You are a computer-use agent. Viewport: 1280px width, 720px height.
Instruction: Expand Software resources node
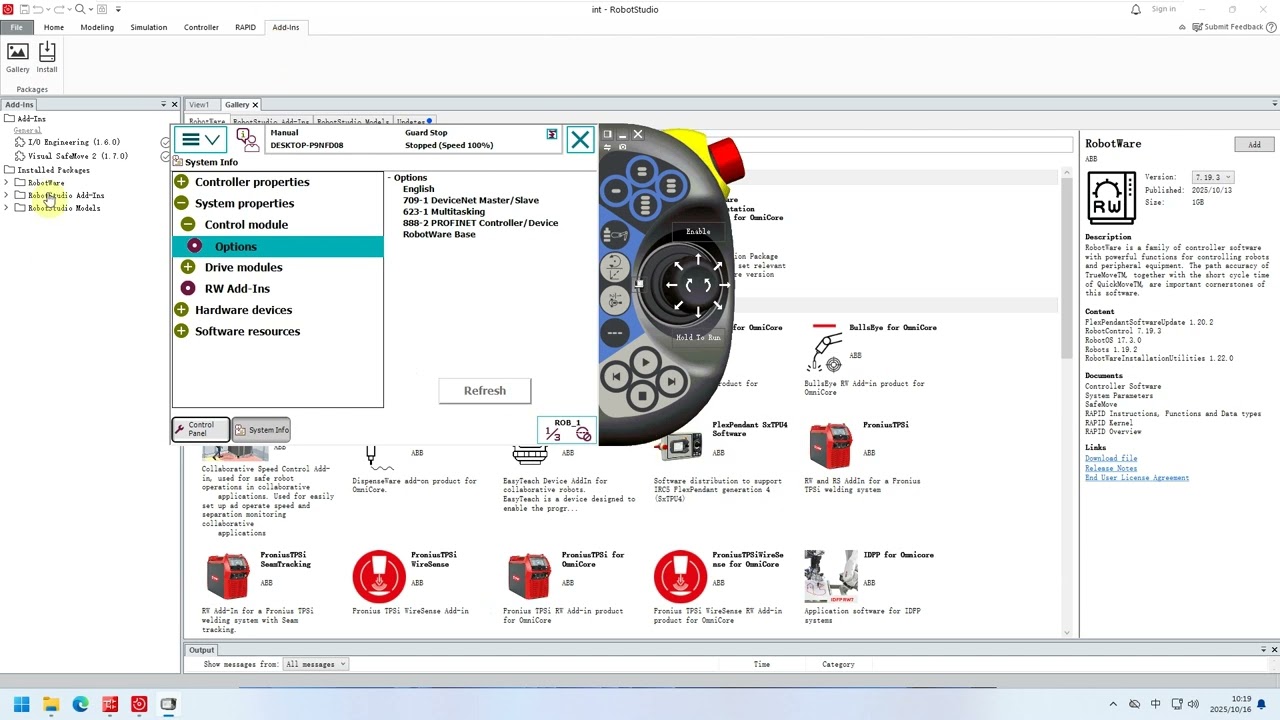[181, 331]
